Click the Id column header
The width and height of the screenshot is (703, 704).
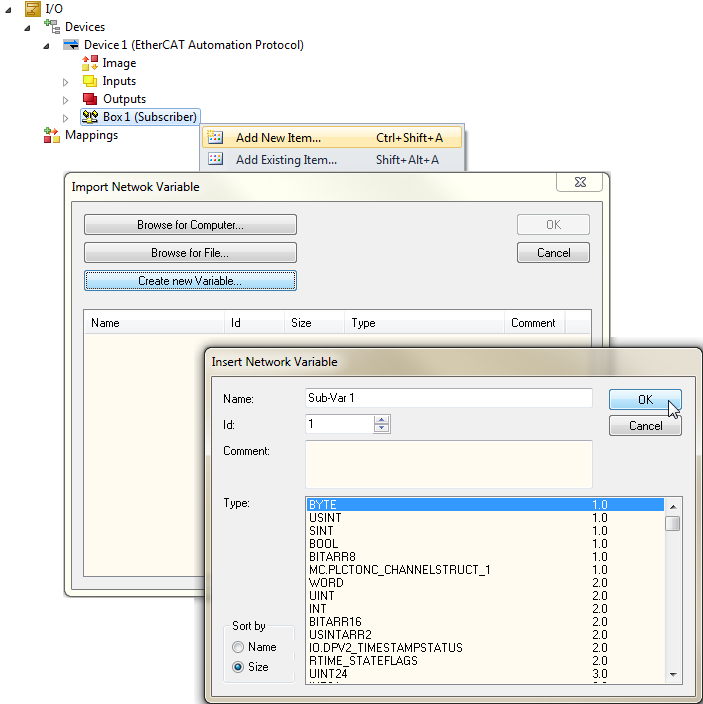coord(254,323)
